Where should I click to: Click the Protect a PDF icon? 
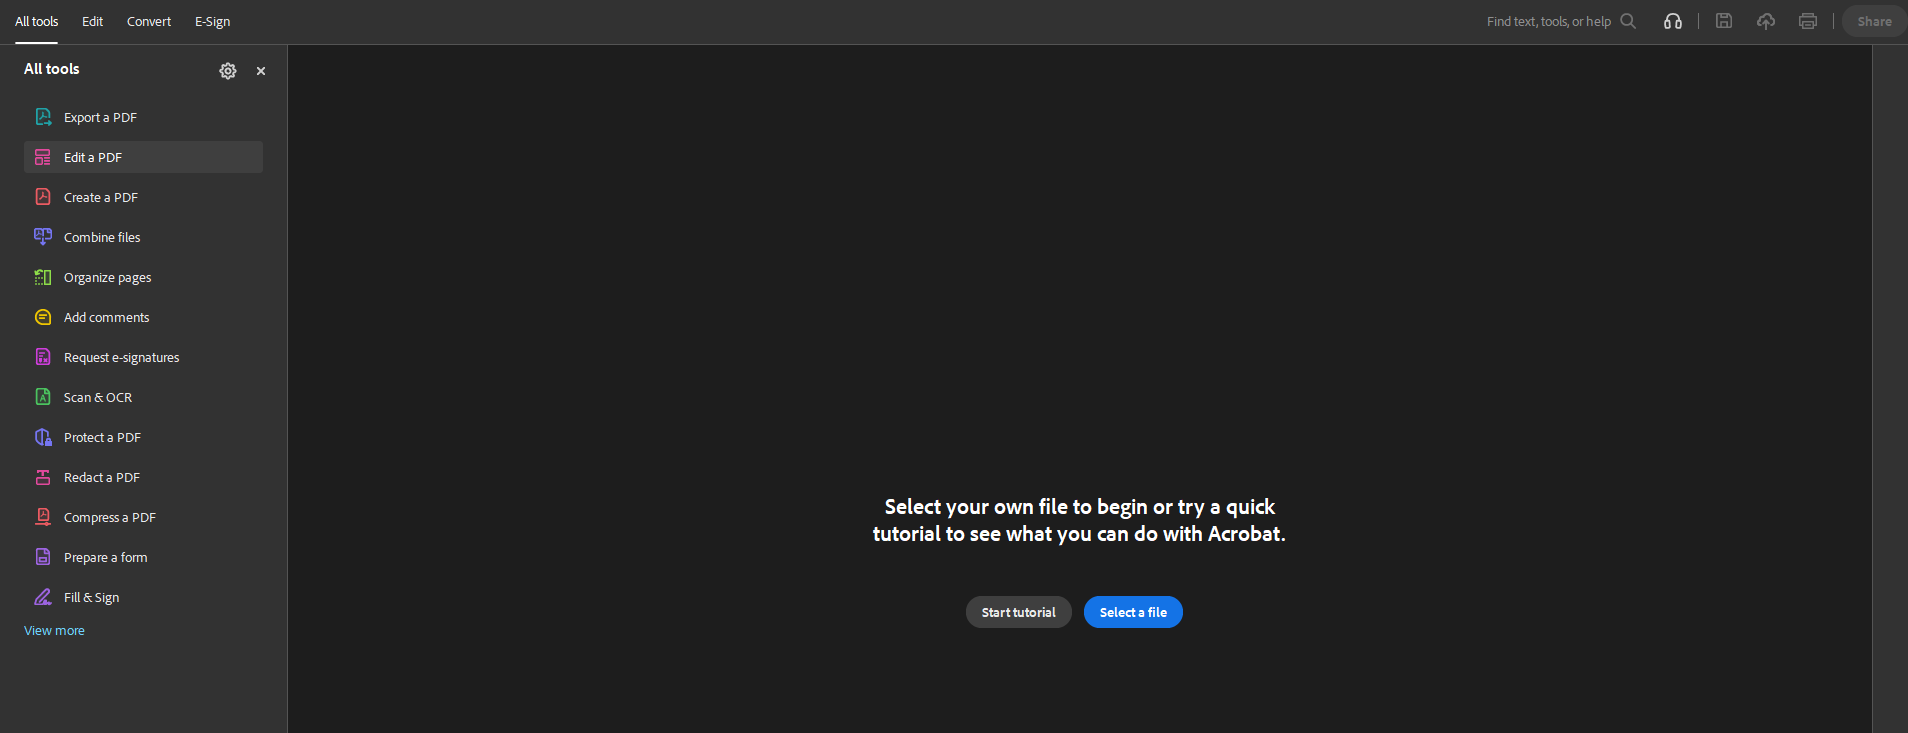43,437
